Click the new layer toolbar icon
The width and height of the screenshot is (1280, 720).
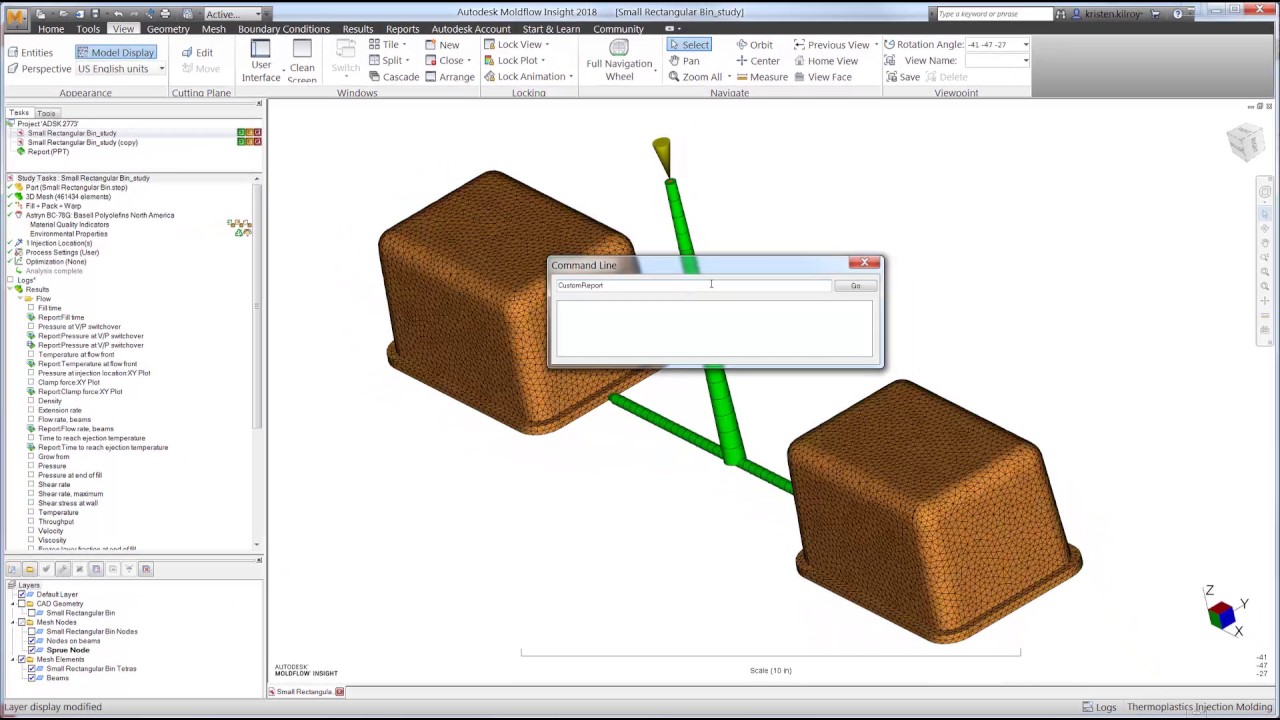[x=13, y=569]
